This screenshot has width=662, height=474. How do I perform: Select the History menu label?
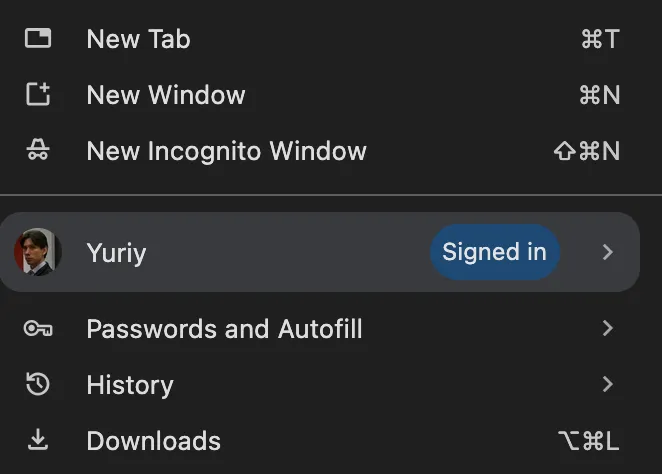point(130,385)
